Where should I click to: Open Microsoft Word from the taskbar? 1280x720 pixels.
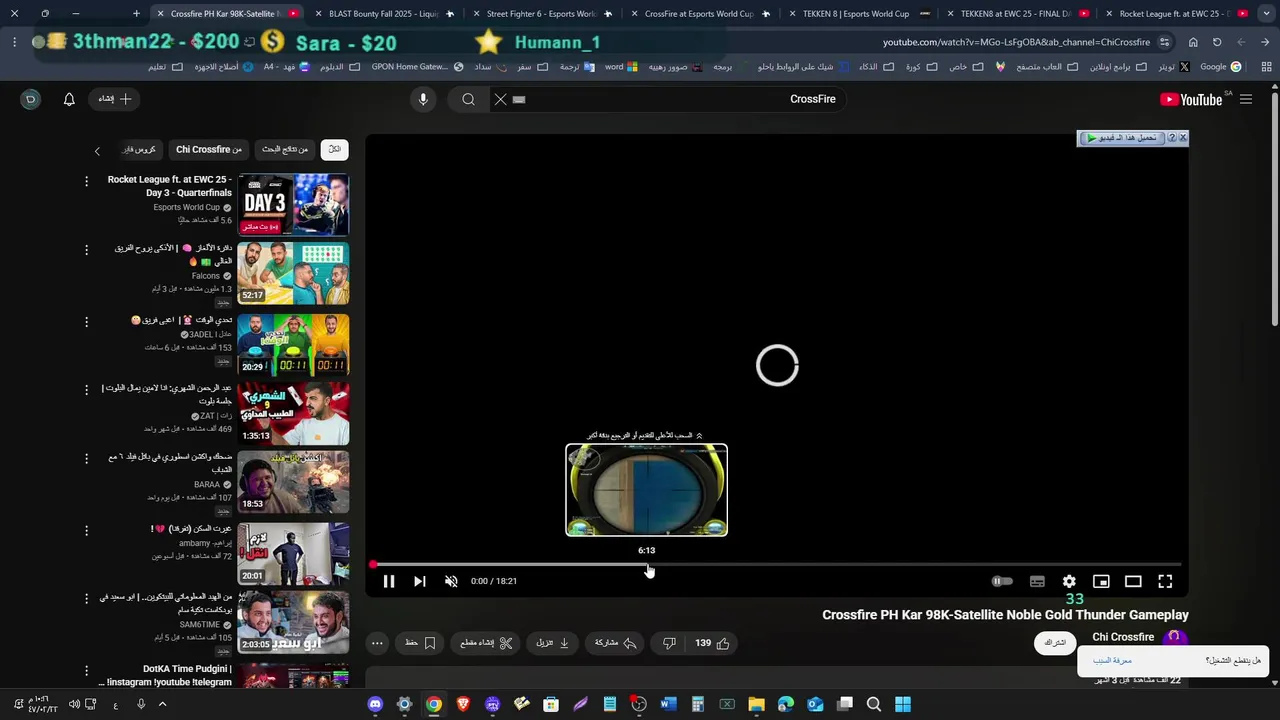coord(668,704)
